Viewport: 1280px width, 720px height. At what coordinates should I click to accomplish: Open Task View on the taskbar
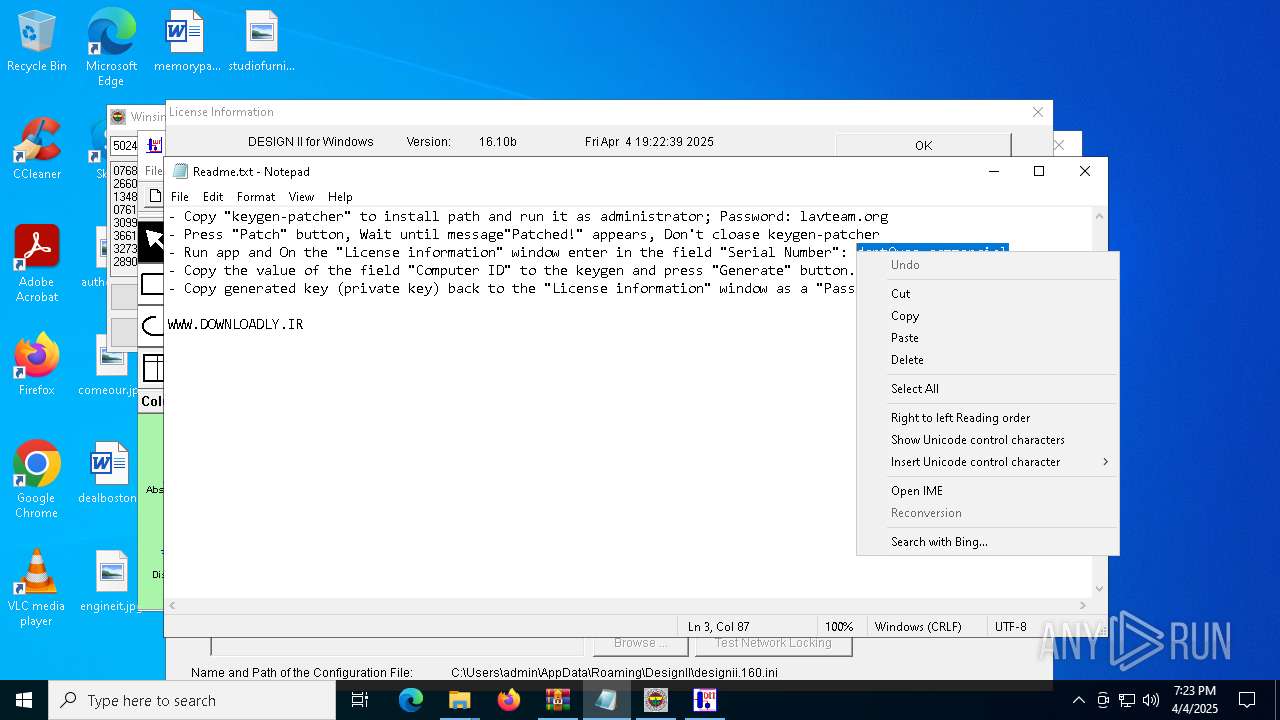click(360, 700)
